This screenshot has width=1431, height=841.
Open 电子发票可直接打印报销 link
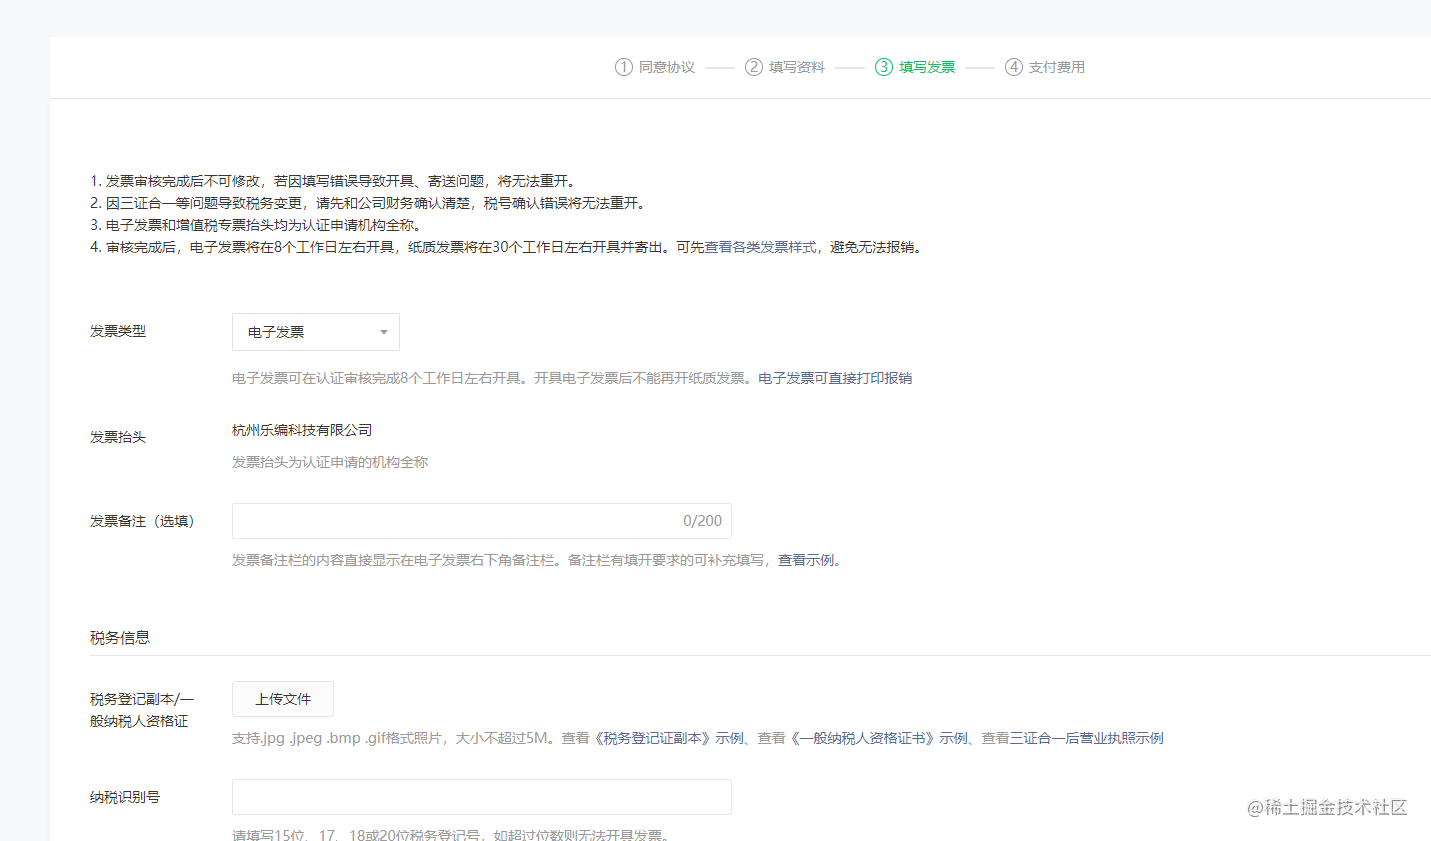835,378
